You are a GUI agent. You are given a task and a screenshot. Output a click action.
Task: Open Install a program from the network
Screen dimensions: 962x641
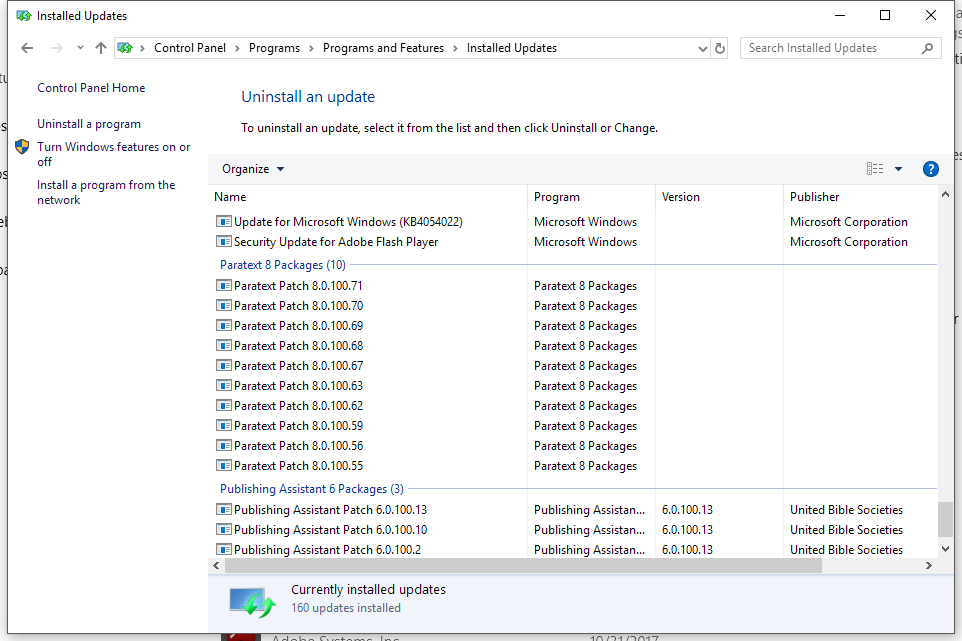[106, 192]
